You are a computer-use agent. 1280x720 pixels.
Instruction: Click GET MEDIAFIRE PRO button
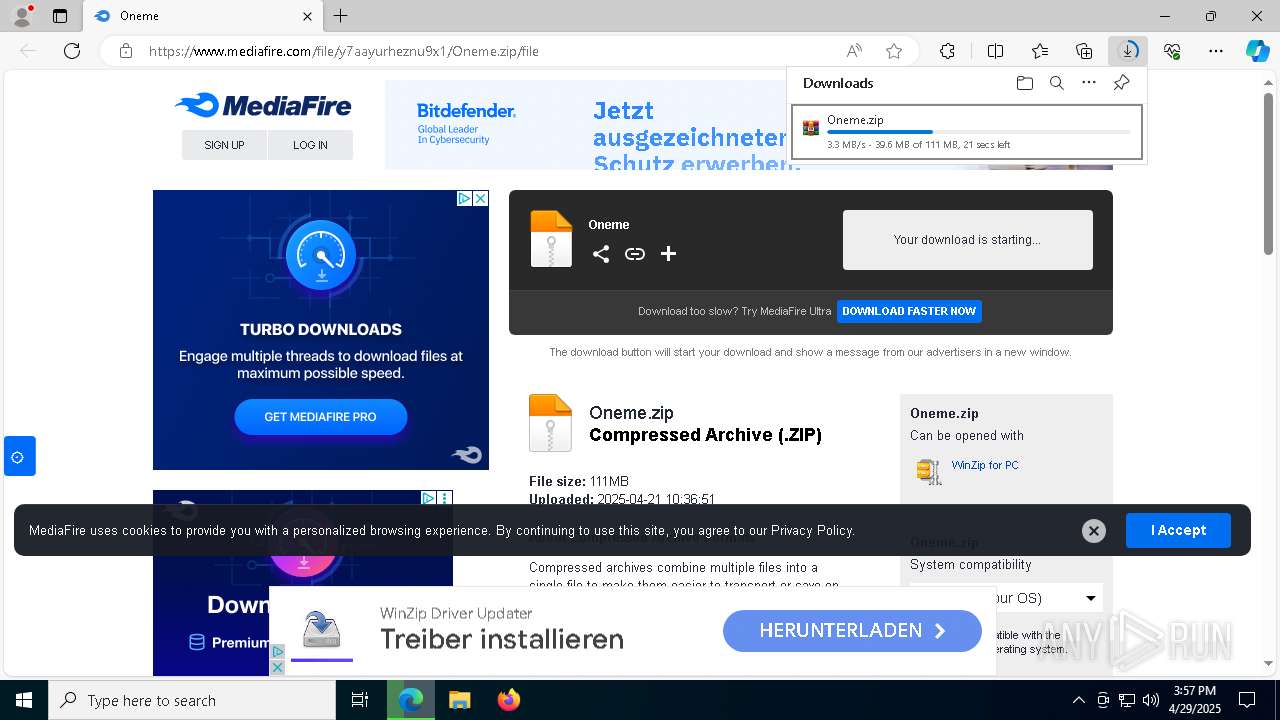(320, 417)
